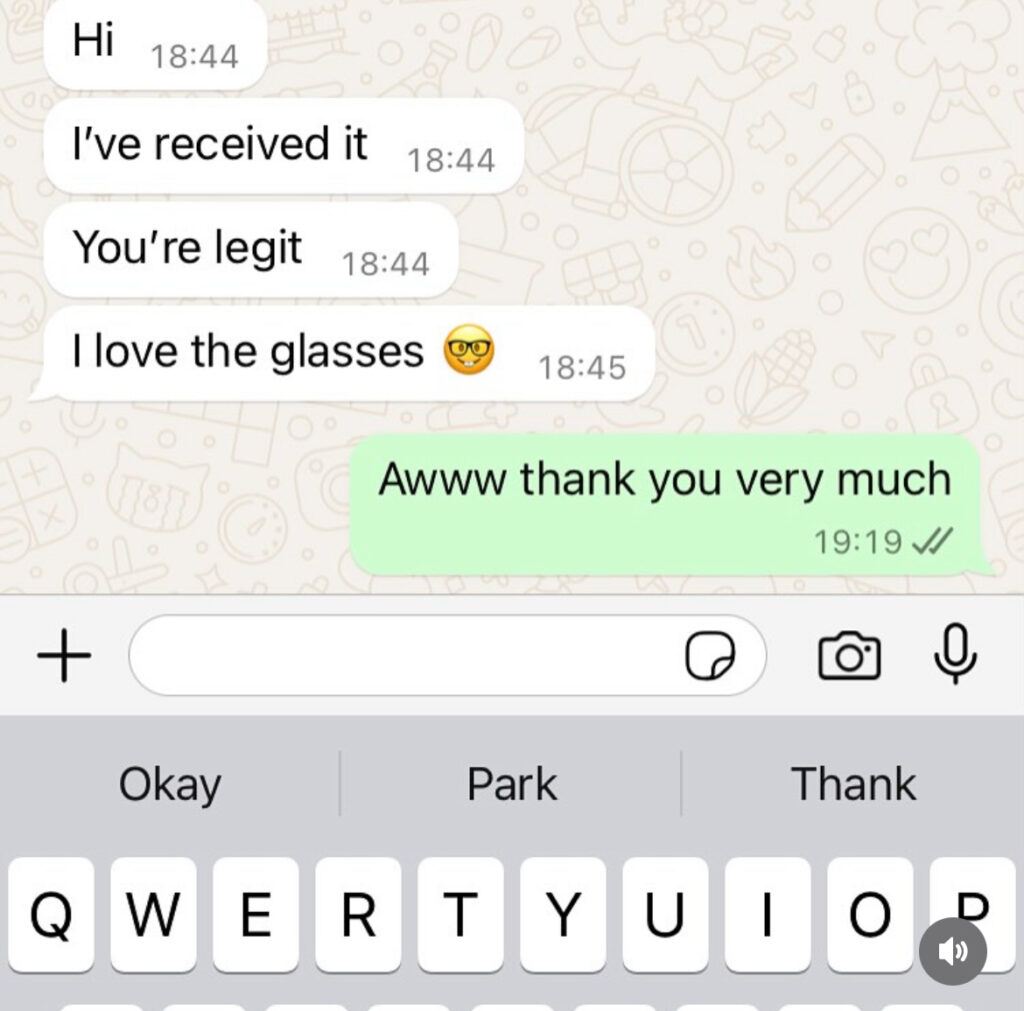Tap the Q key on keyboard
This screenshot has height=1011, width=1024.
tap(51, 914)
